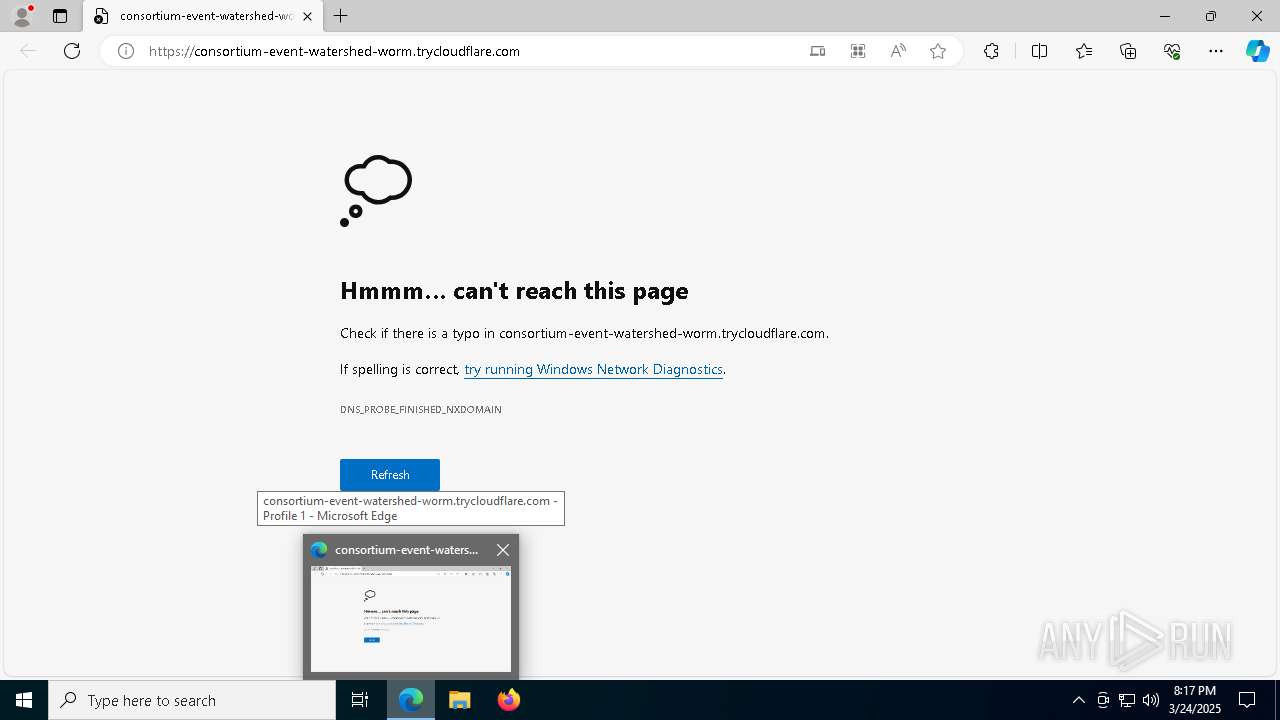
Task: View site information icon in address bar
Action: (126, 51)
